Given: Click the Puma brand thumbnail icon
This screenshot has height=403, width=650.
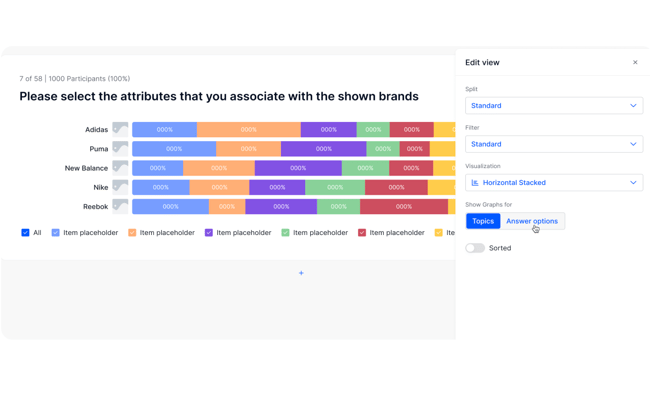Looking at the screenshot, I should pyautogui.click(x=120, y=148).
